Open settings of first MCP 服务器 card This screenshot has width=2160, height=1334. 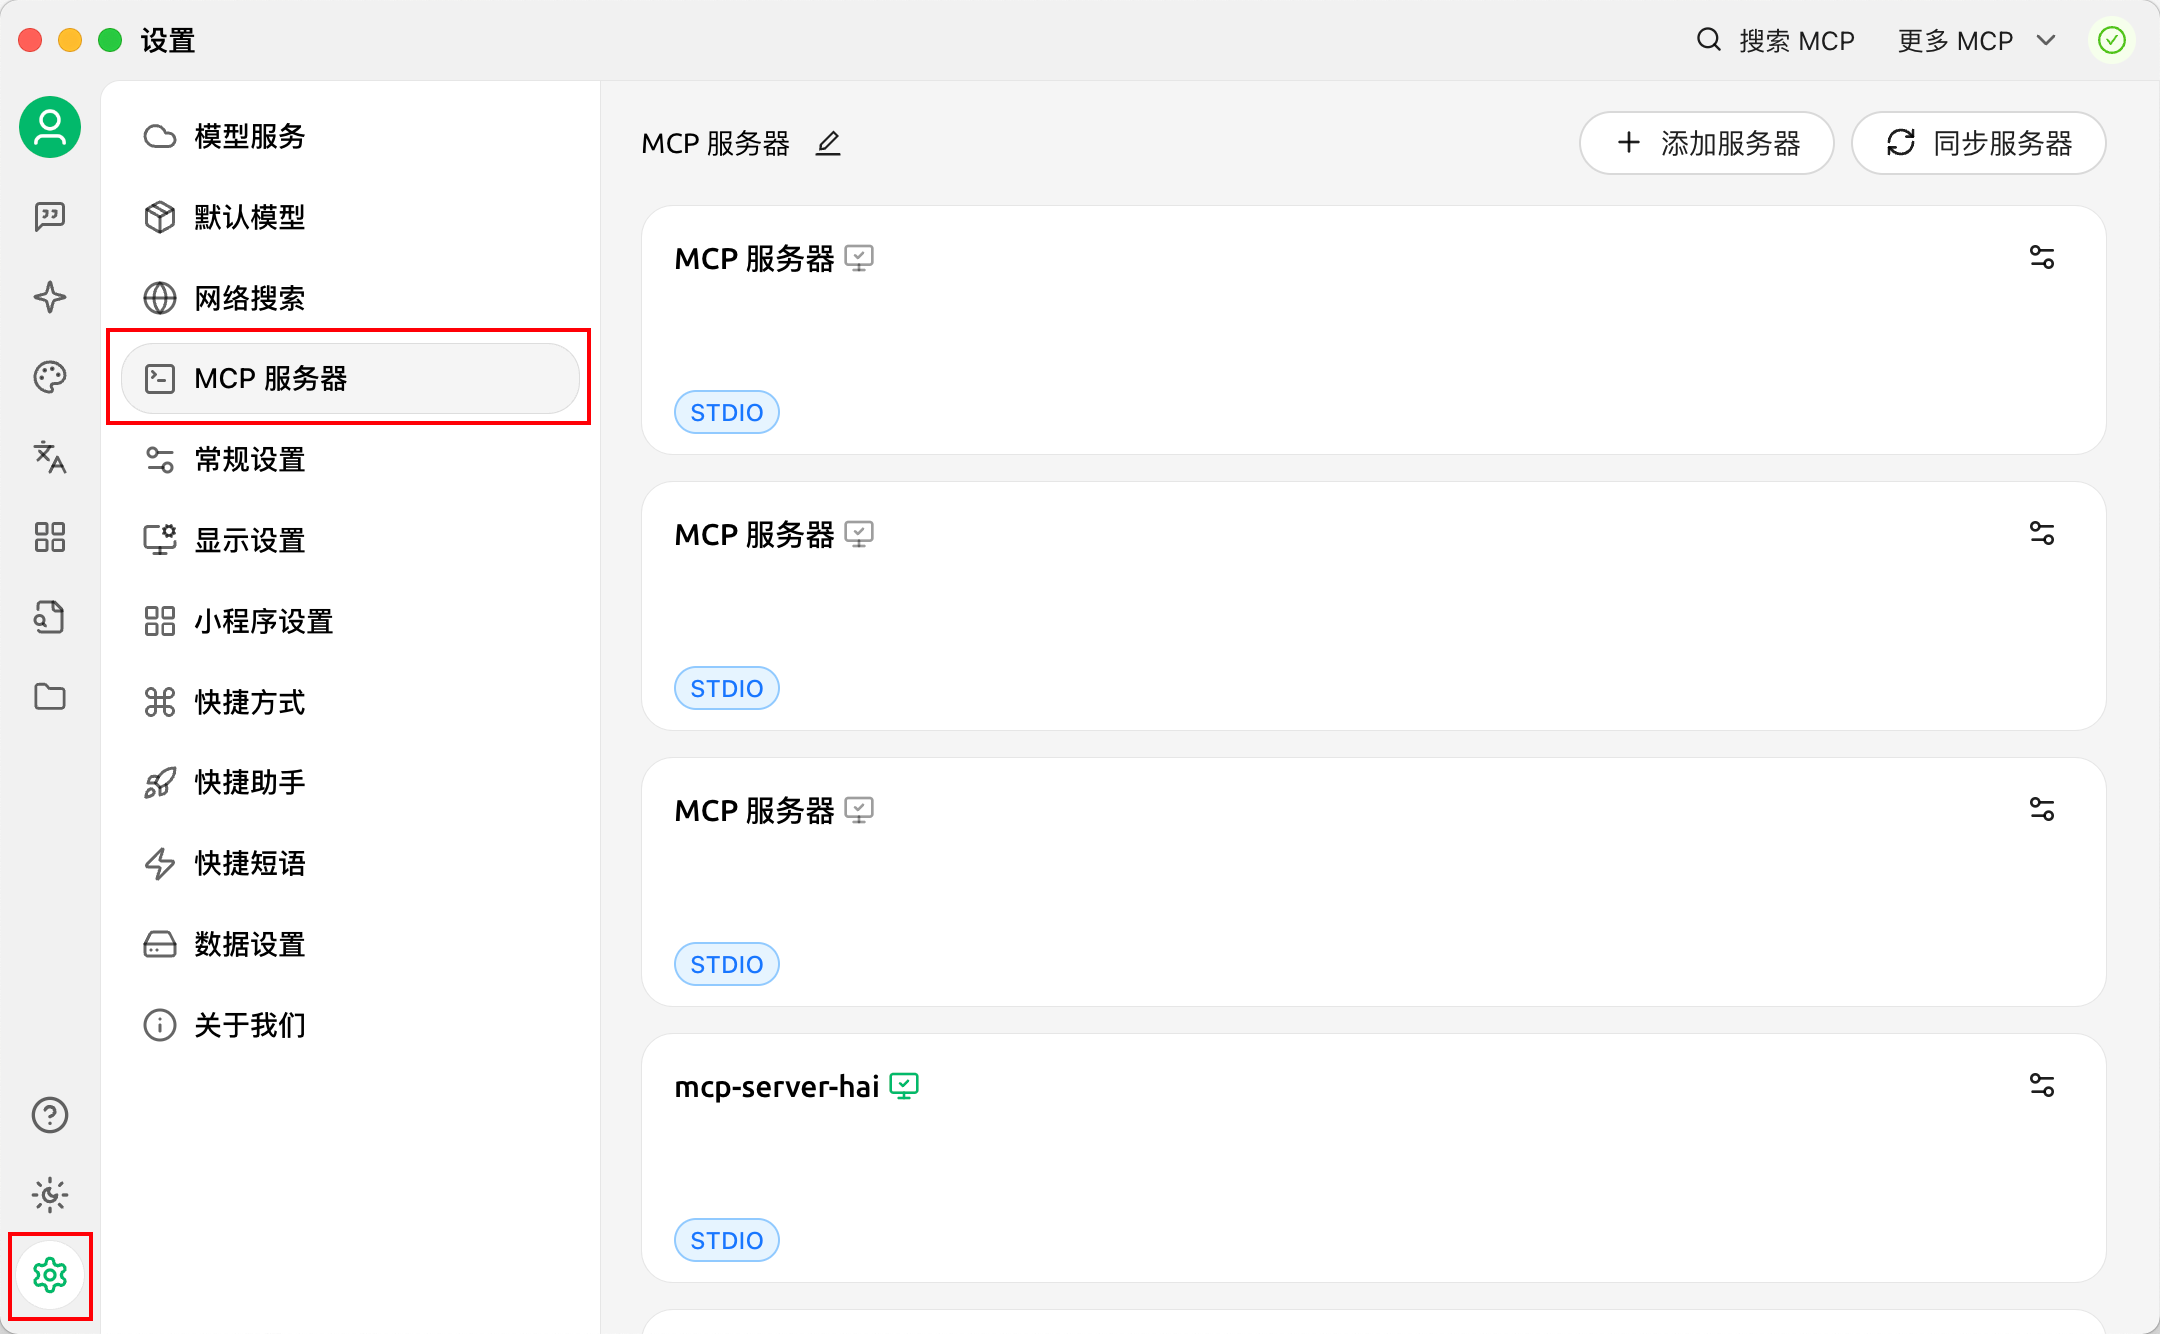(x=2041, y=258)
